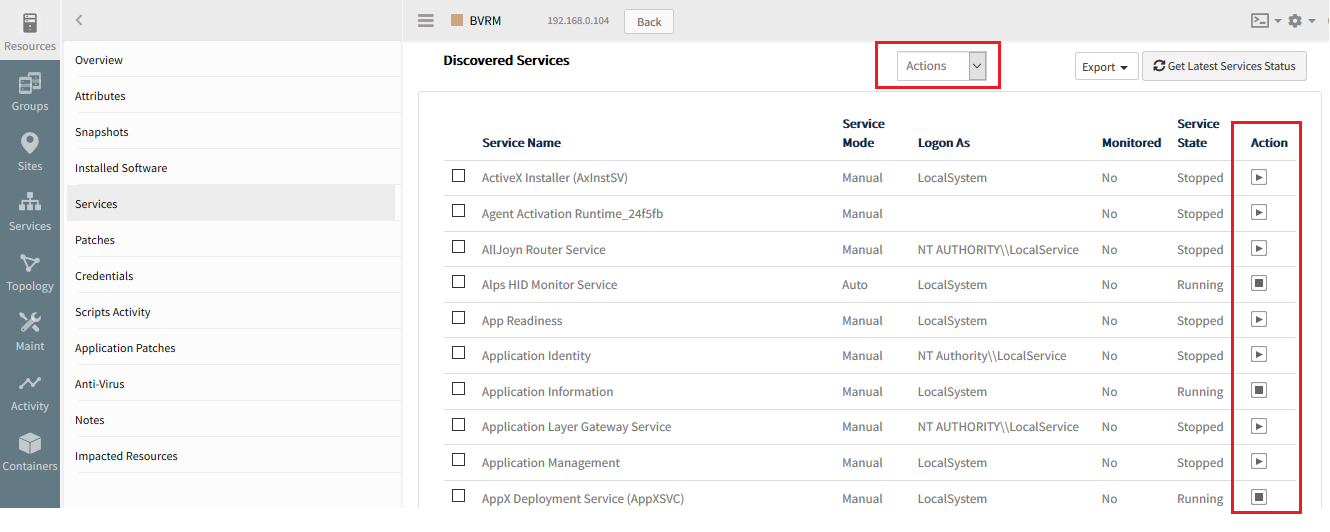Select Application Layer Gateway checkbox
This screenshot has height=532, width=1330.
(459, 424)
